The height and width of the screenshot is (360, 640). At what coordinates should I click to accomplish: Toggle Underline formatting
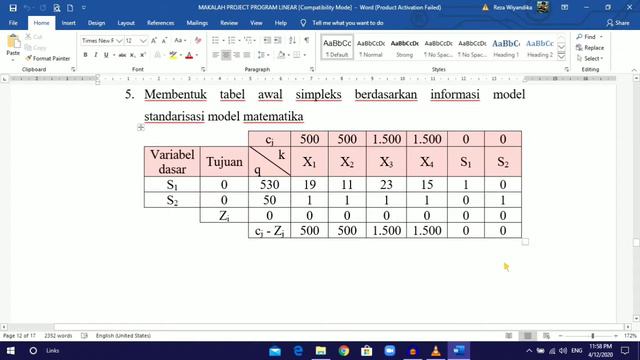(x=106, y=55)
